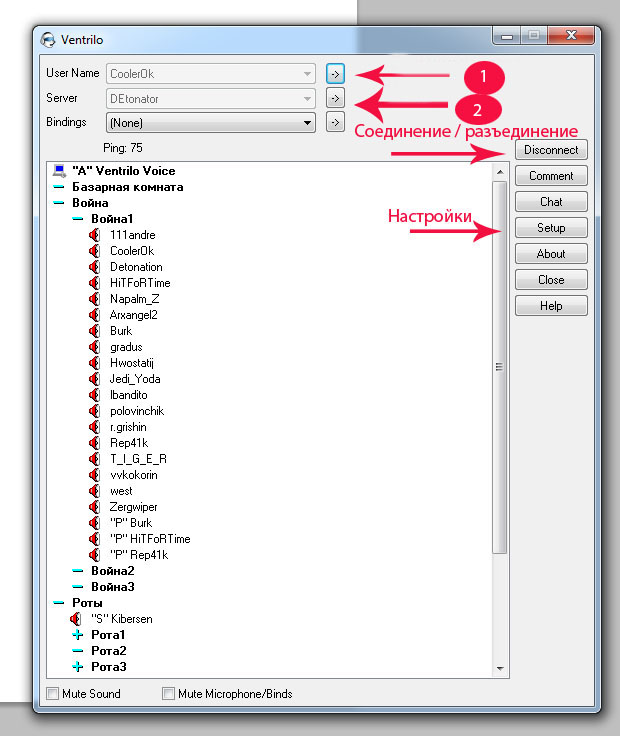The width and height of the screenshot is (620, 736).
Task: Click the speaker icon for Burk without the "P" prefix
Action: point(94,330)
